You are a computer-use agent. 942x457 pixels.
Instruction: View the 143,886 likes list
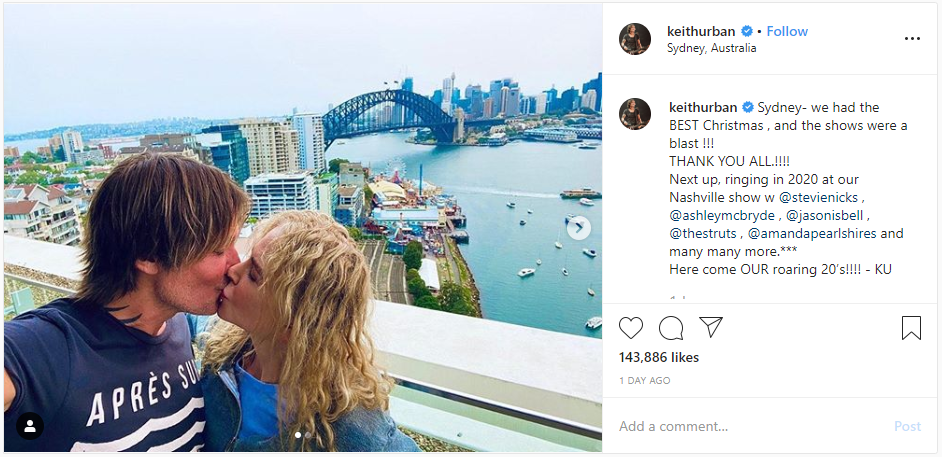click(x=659, y=357)
